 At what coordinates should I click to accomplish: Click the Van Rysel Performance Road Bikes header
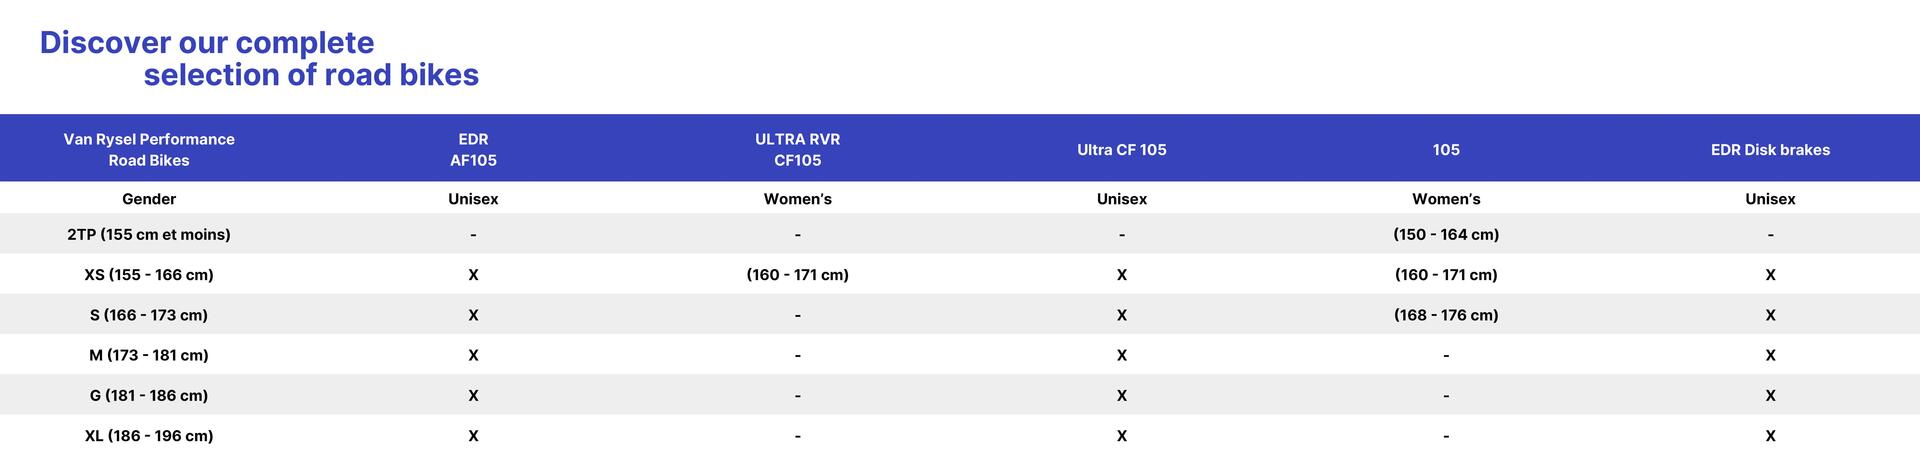tap(149, 150)
